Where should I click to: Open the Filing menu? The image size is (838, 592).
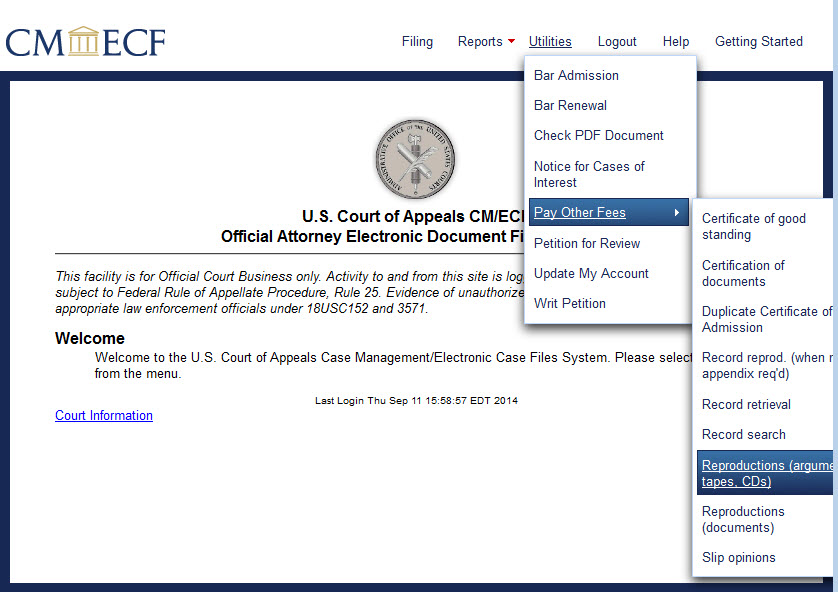click(x=417, y=42)
